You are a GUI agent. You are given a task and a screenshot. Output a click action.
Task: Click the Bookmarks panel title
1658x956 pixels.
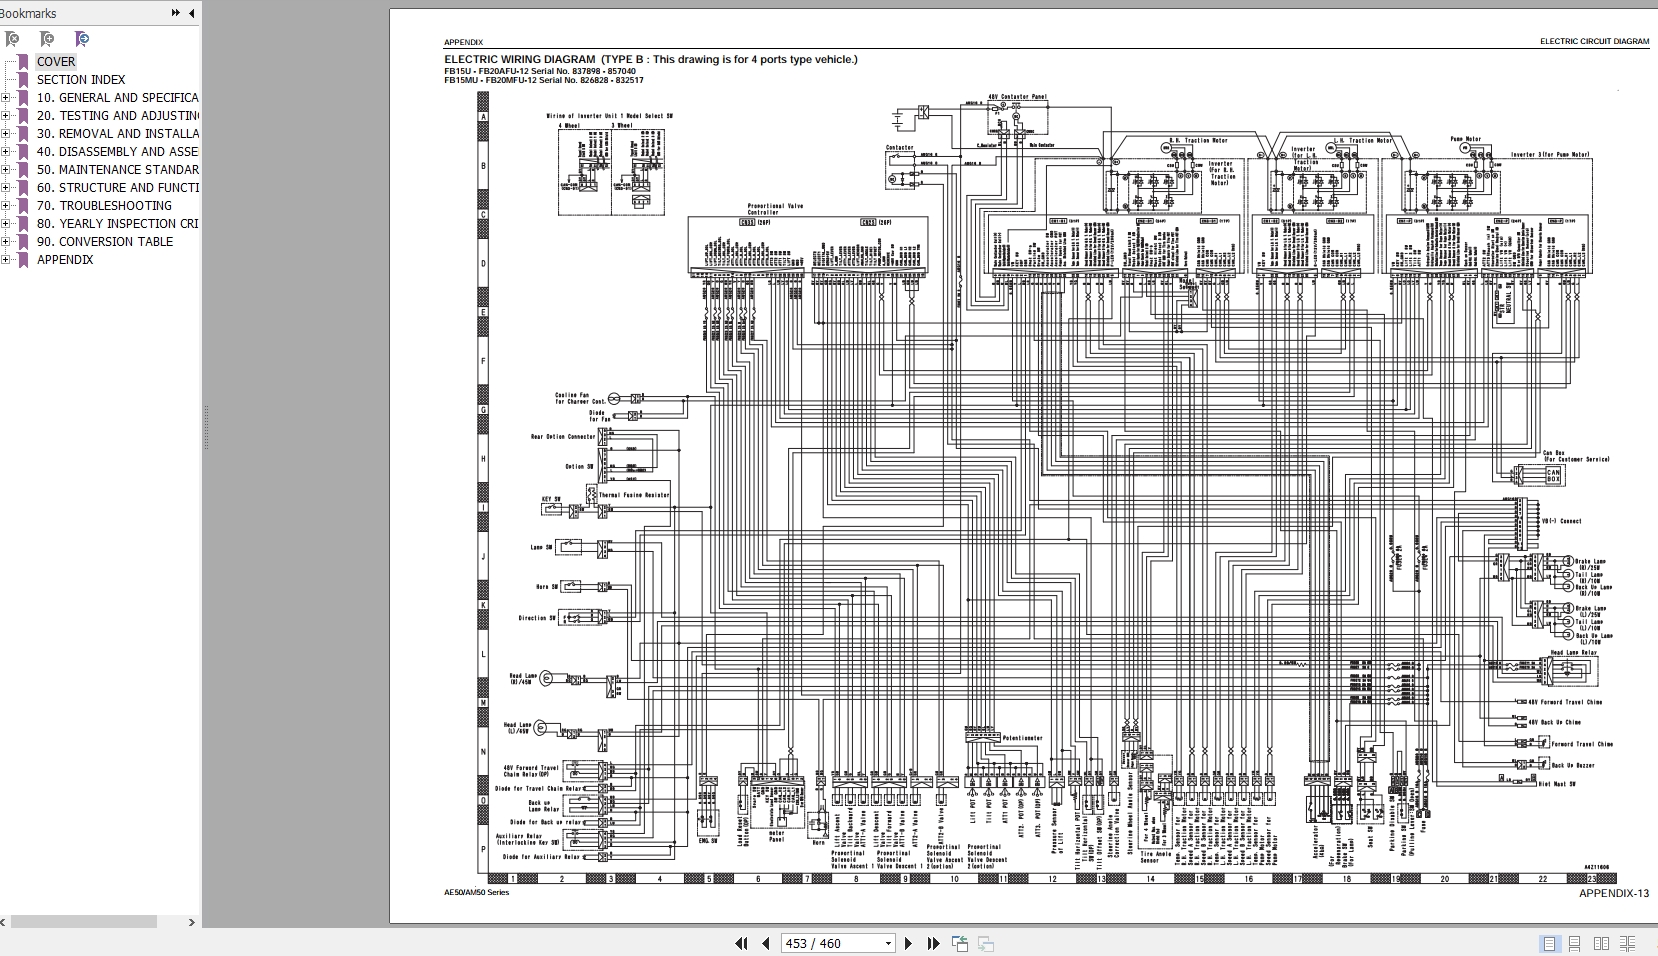tap(28, 13)
